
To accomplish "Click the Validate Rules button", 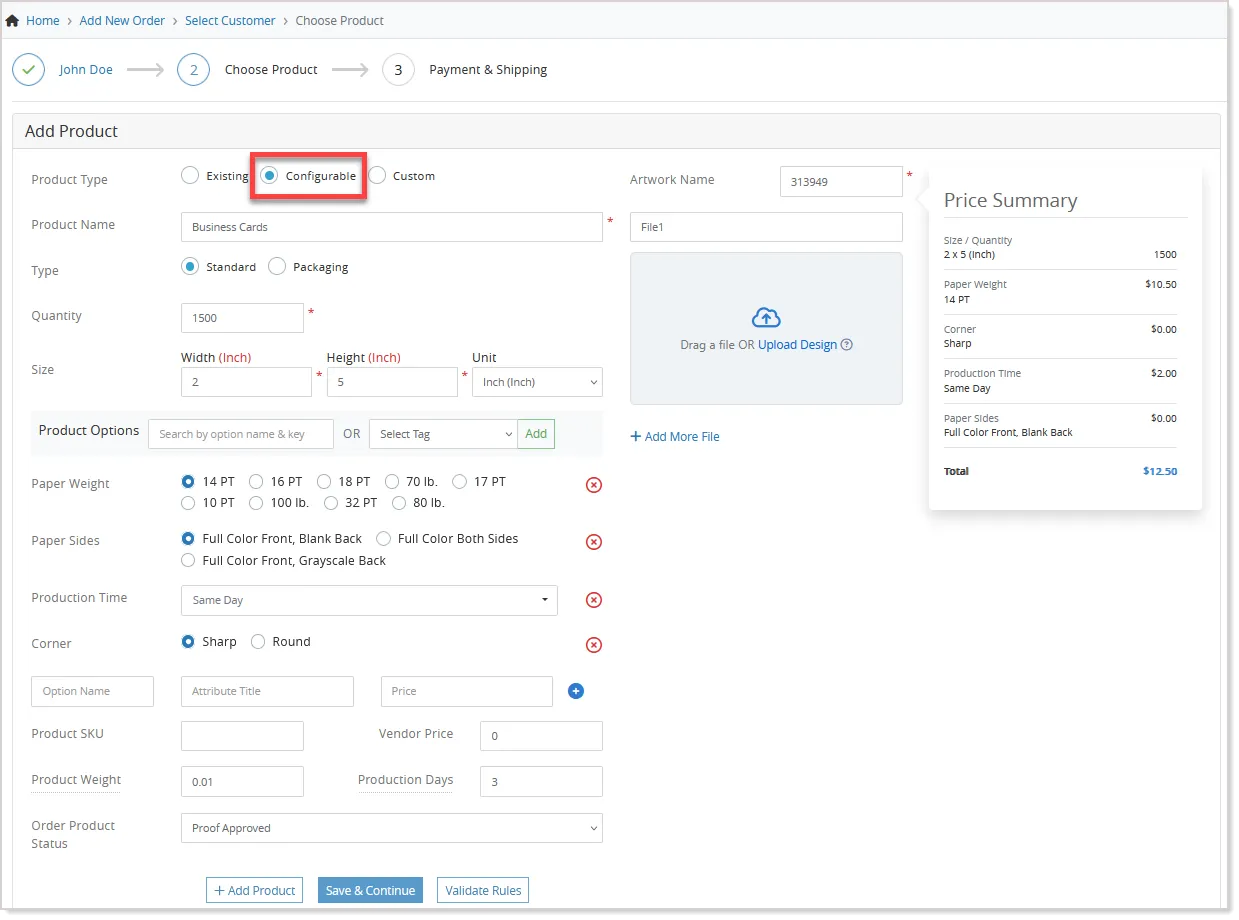I will (483, 891).
